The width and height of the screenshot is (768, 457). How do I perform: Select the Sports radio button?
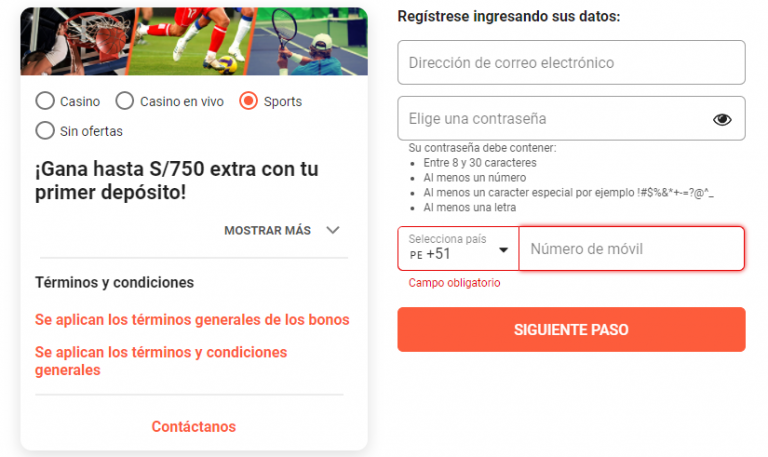pos(248,101)
